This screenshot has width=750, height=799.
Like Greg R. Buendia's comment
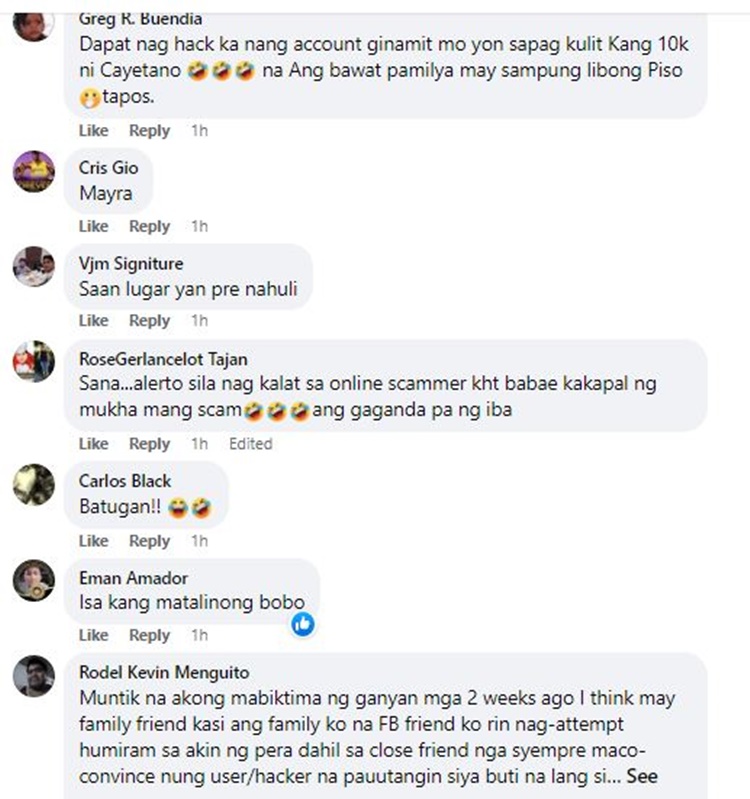[93, 130]
